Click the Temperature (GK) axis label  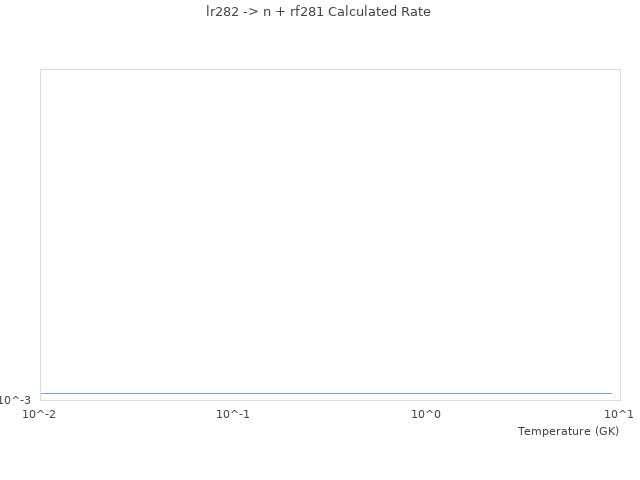tap(568, 431)
